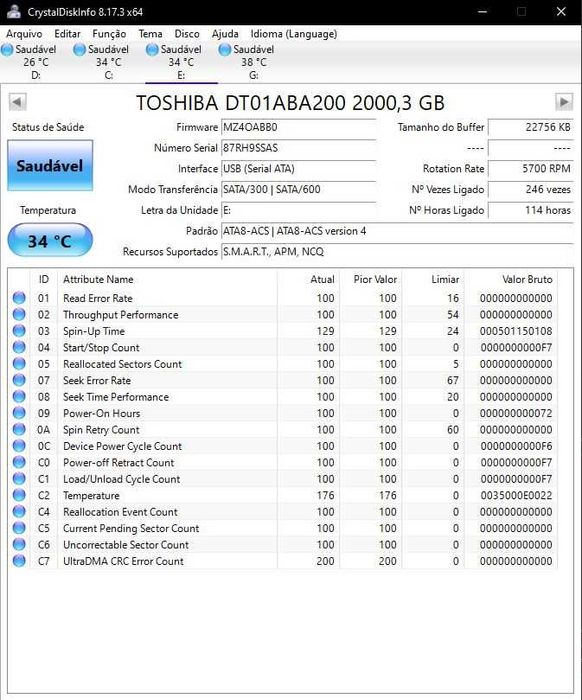Click status orb for Spin-Up Time
Image resolution: width=582 pixels, height=700 pixels.
[x=19, y=331]
